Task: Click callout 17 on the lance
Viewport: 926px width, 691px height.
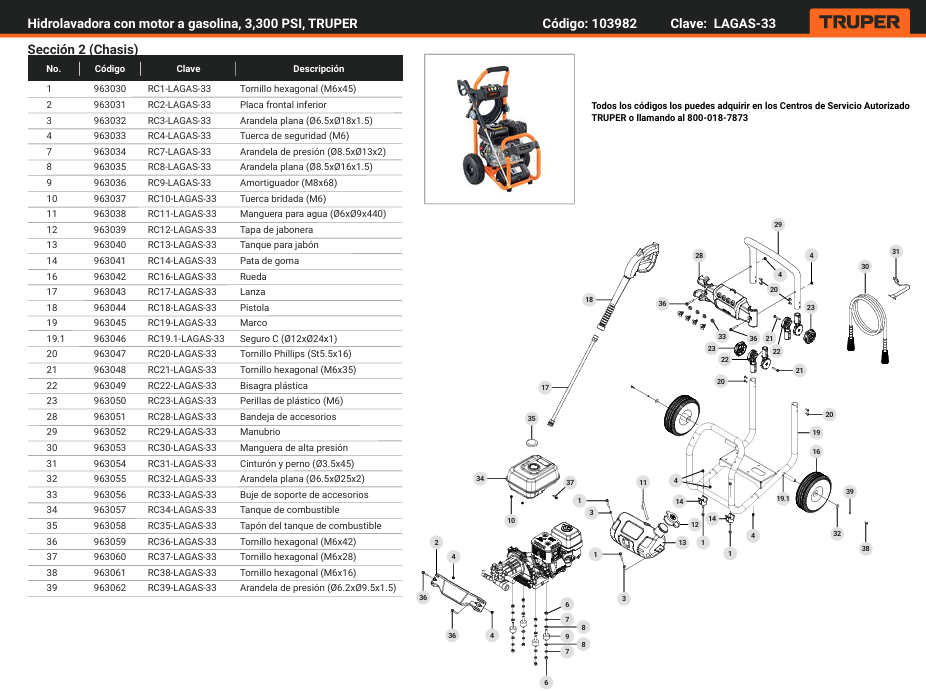Action: tap(545, 387)
